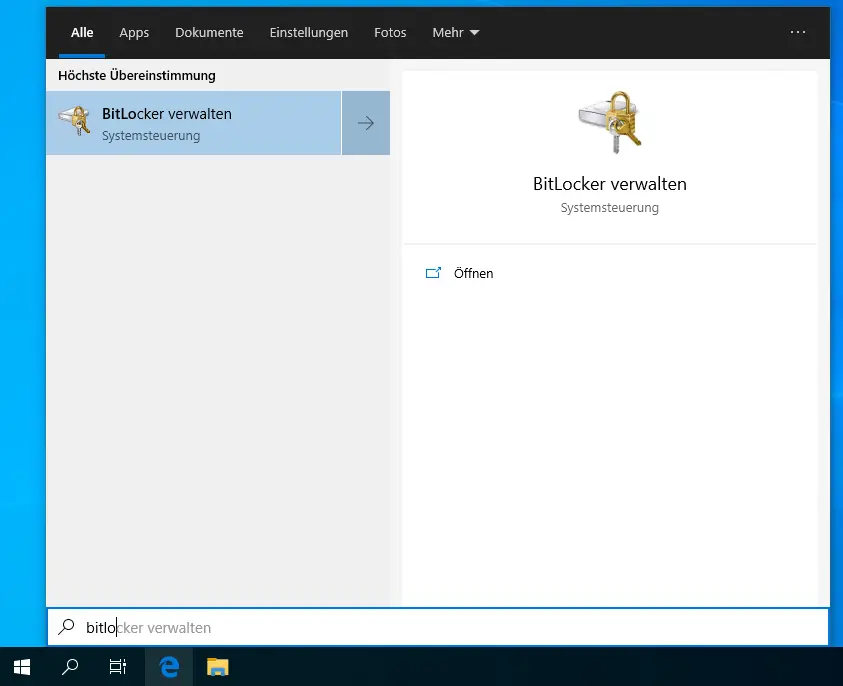Open the Dokumente search tab
Screen dimensions: 843x686
pyautogui.click(x=209, y=32)
